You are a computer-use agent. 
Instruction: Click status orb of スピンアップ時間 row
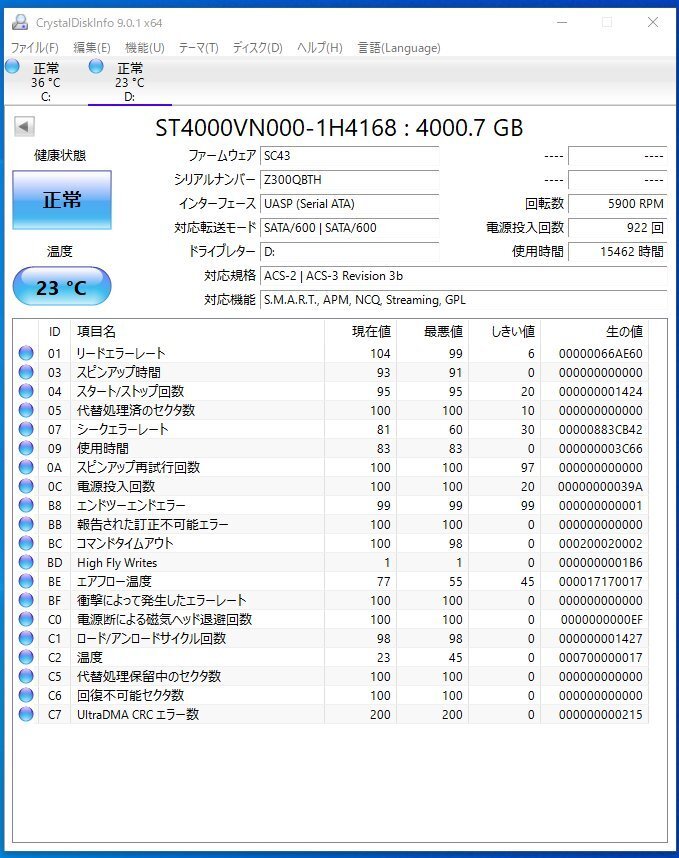coord(26,372)
